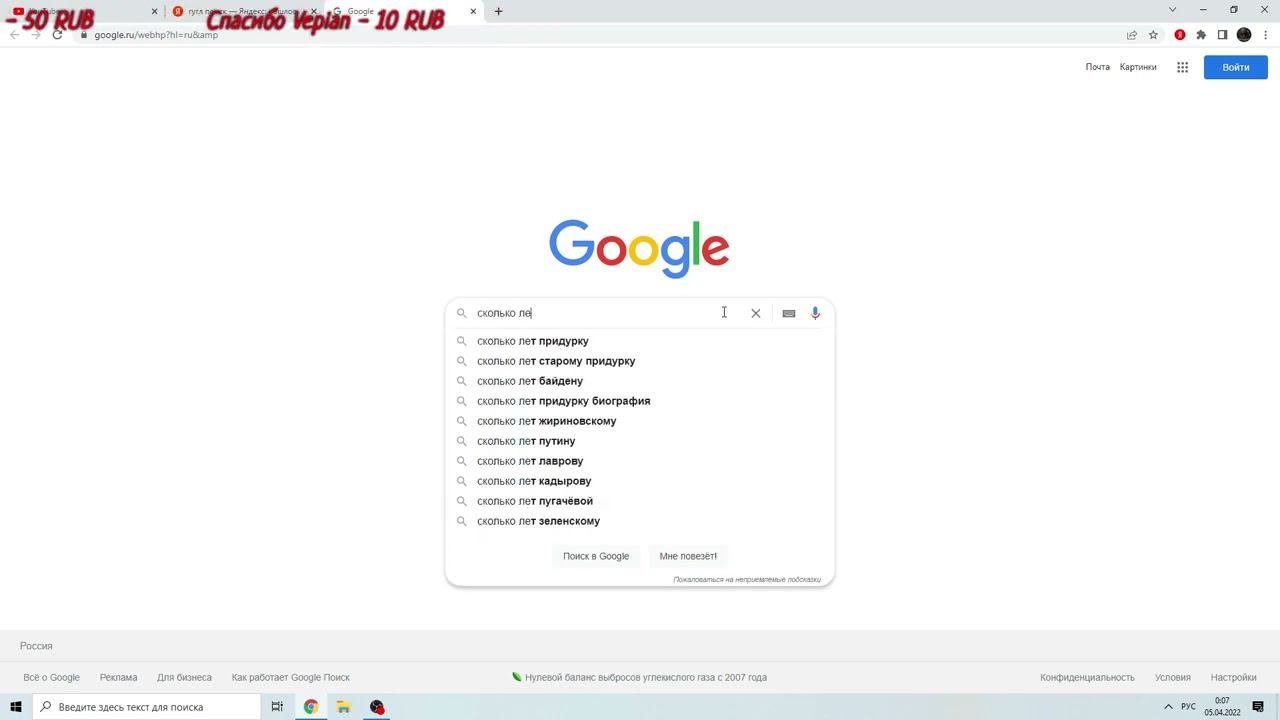
Task: View site security info via lock icon
Action: [x=84, y=35]
